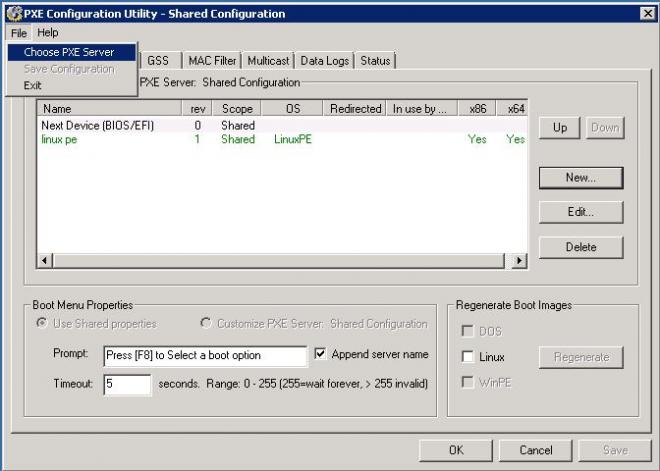Toggle the Append server name checkbox

[x=320, y=354]
